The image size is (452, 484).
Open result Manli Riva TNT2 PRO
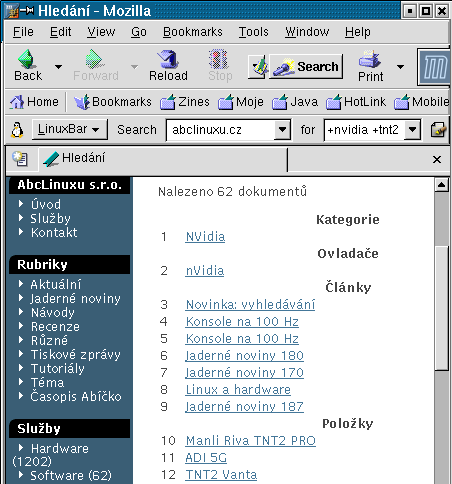pyautogui.click(x=251, y=441)
